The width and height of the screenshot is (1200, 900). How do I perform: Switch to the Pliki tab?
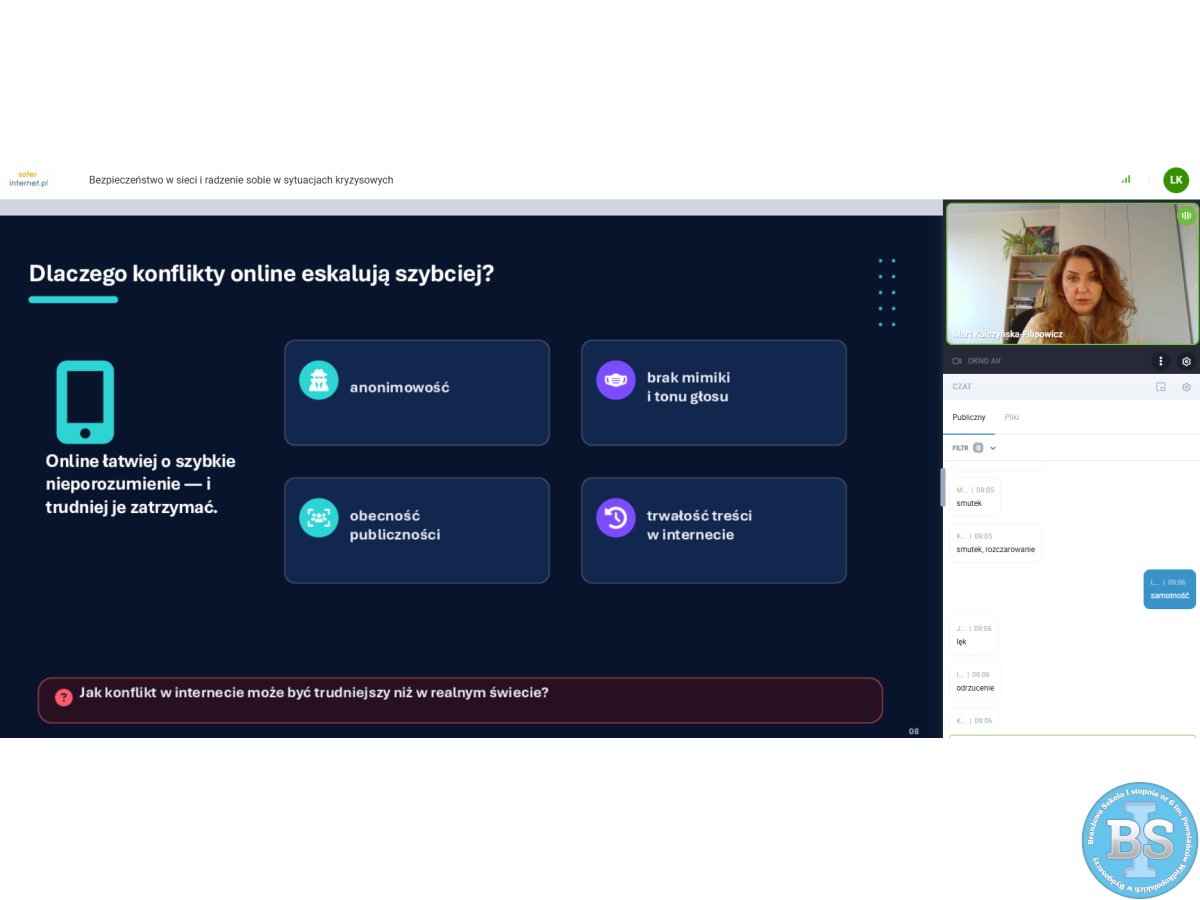pos(1012,417)
